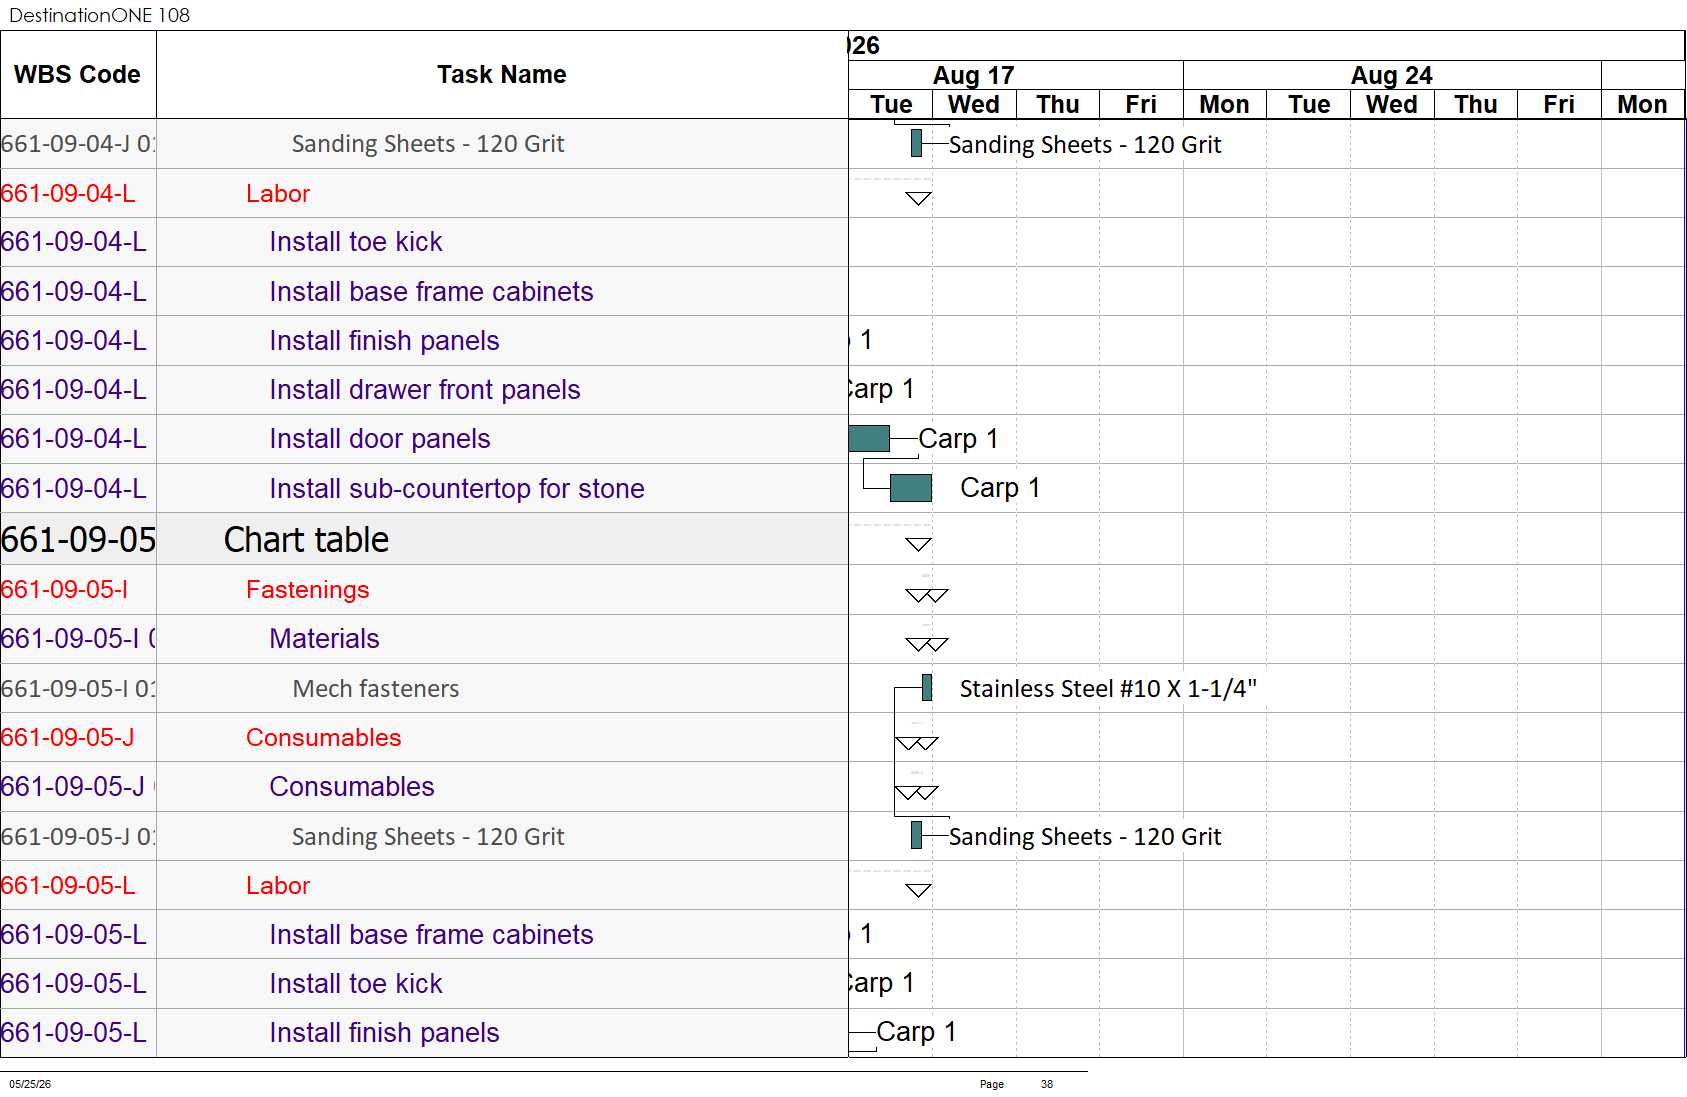Screen dimensions: 1687x1097
Task: Select the Fastenings group row
Action: pos(424,590)
